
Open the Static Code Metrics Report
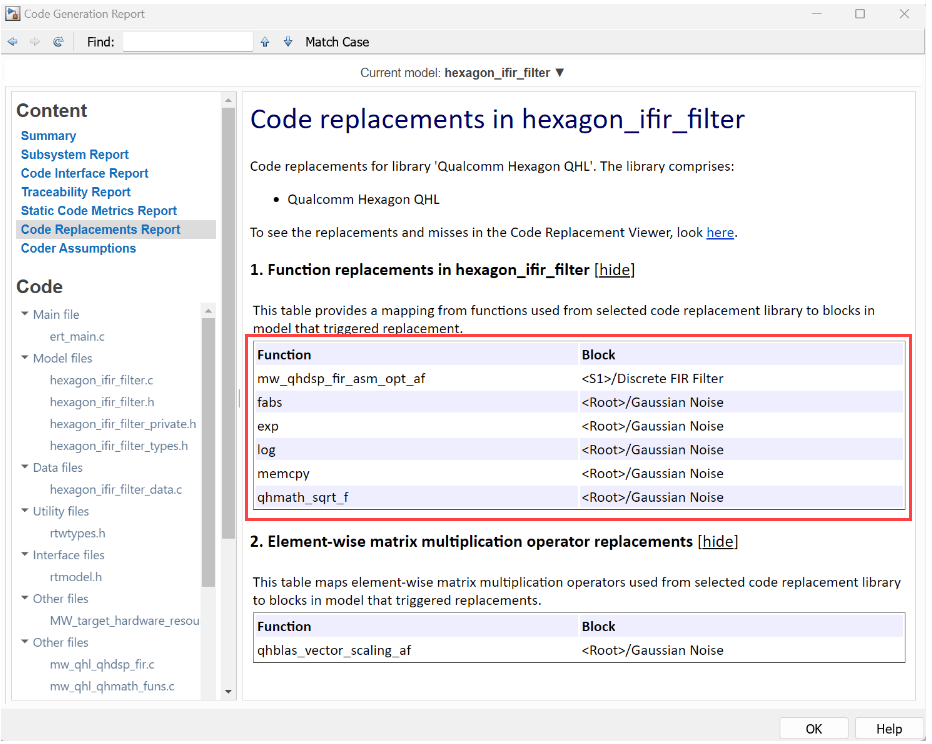pyautogui.click(x=98, y=210)
